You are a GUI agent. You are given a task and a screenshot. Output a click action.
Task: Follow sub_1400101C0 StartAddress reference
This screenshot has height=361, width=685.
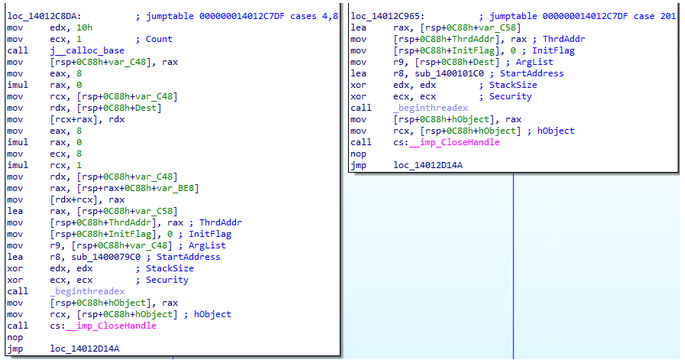(450, 73)
